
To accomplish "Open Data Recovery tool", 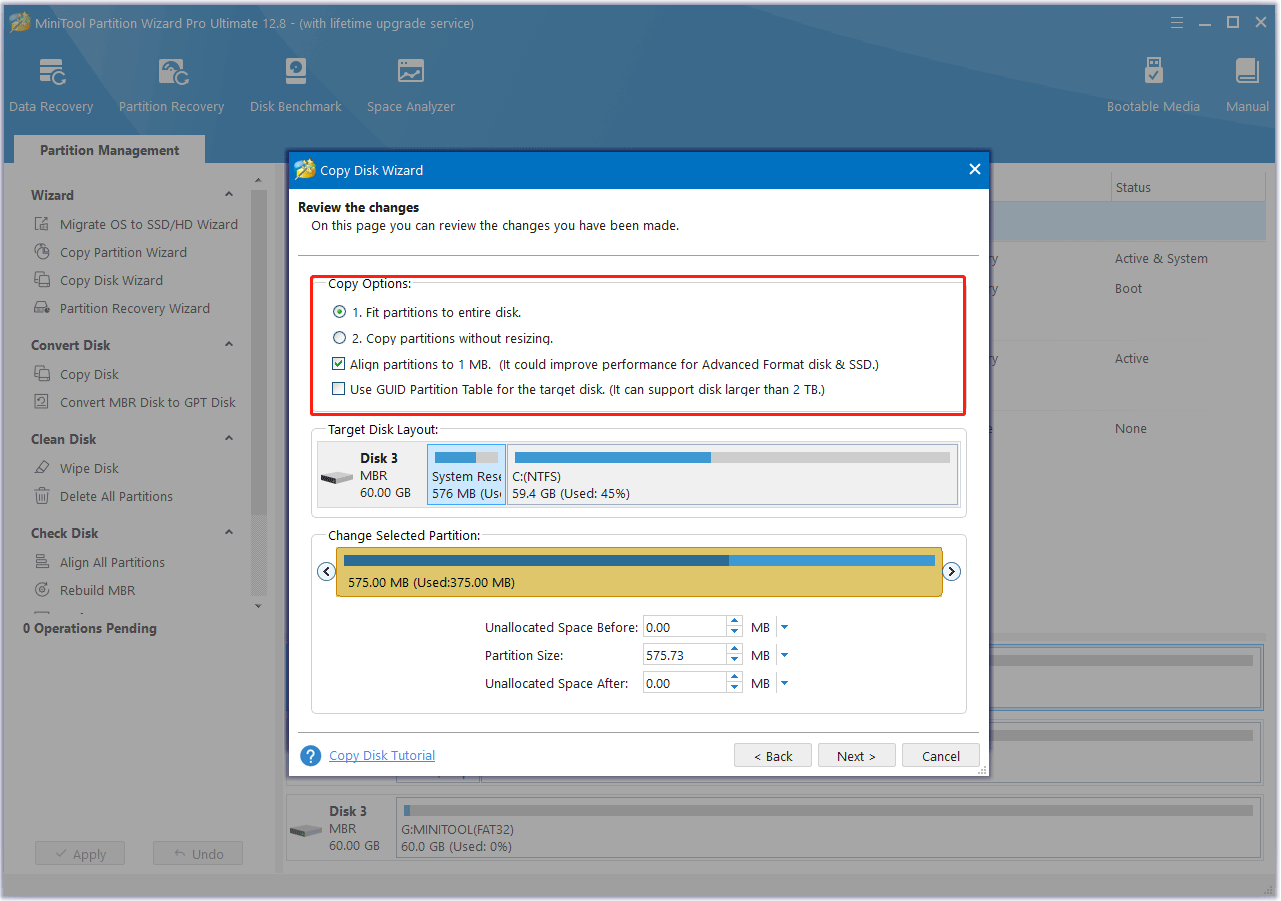I will click(x=51, y=85).
